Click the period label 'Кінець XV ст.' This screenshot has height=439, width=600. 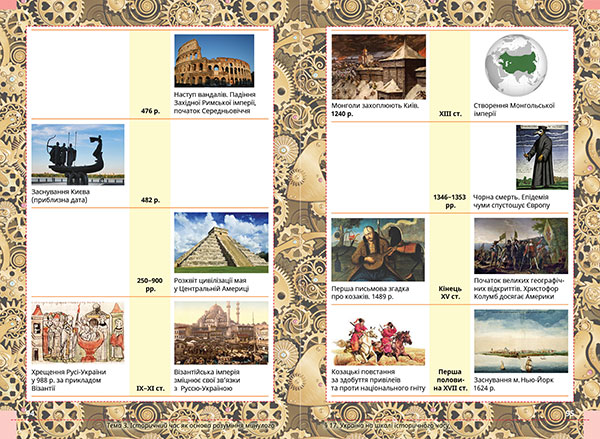(x=450, y=293)
